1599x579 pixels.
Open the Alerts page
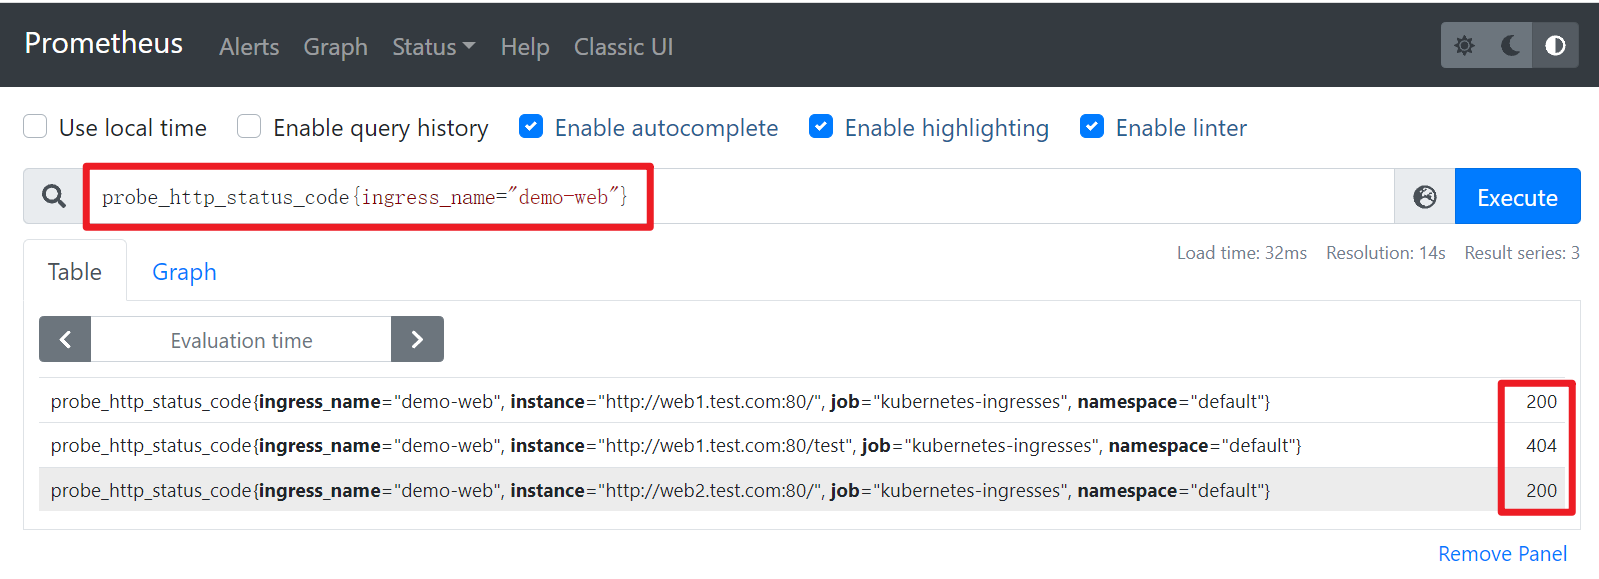249,47
